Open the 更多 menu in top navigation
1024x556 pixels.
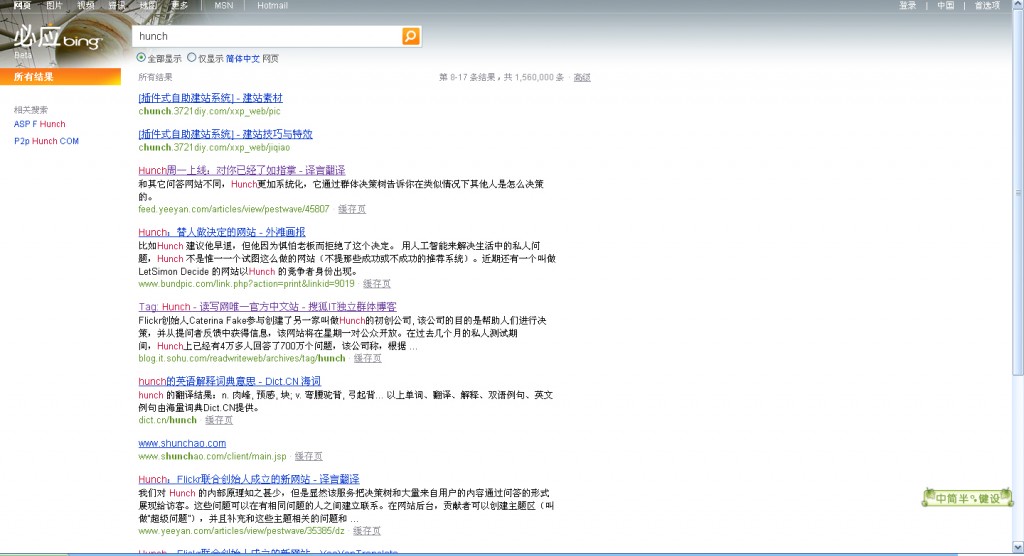tap(179, 5)
